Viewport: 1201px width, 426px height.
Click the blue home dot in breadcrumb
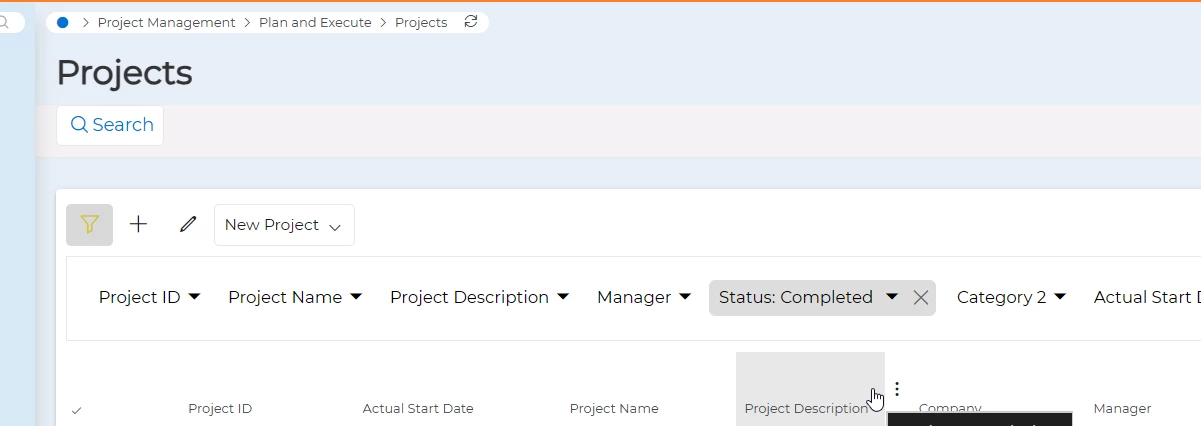pyautogui.click(x=63, y=22)
